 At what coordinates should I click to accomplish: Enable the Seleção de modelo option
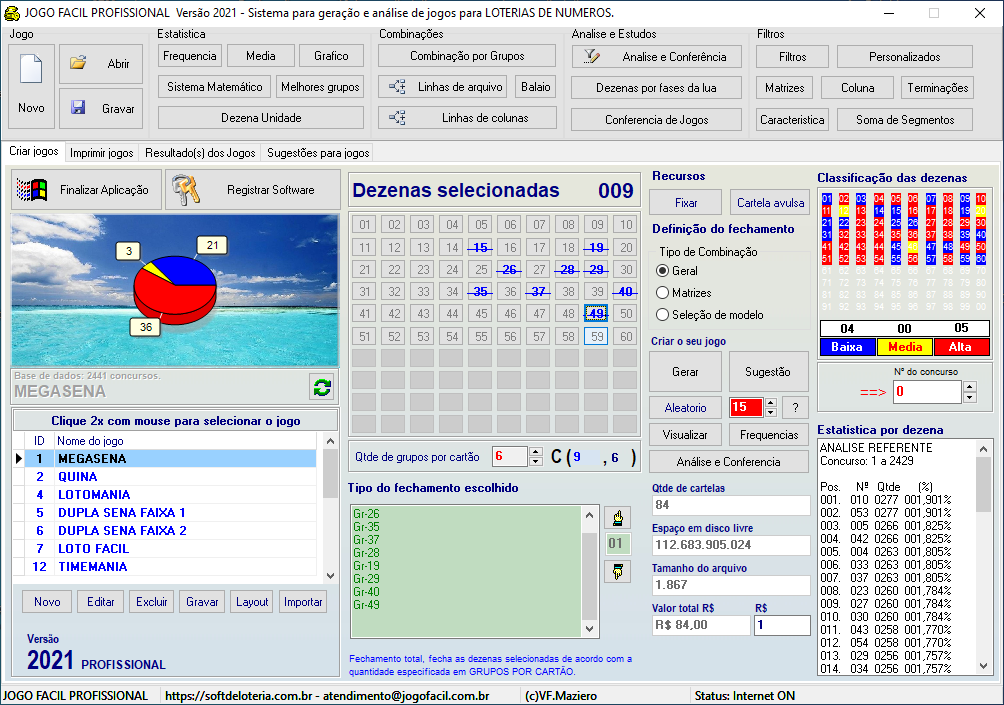coord(662,315)
